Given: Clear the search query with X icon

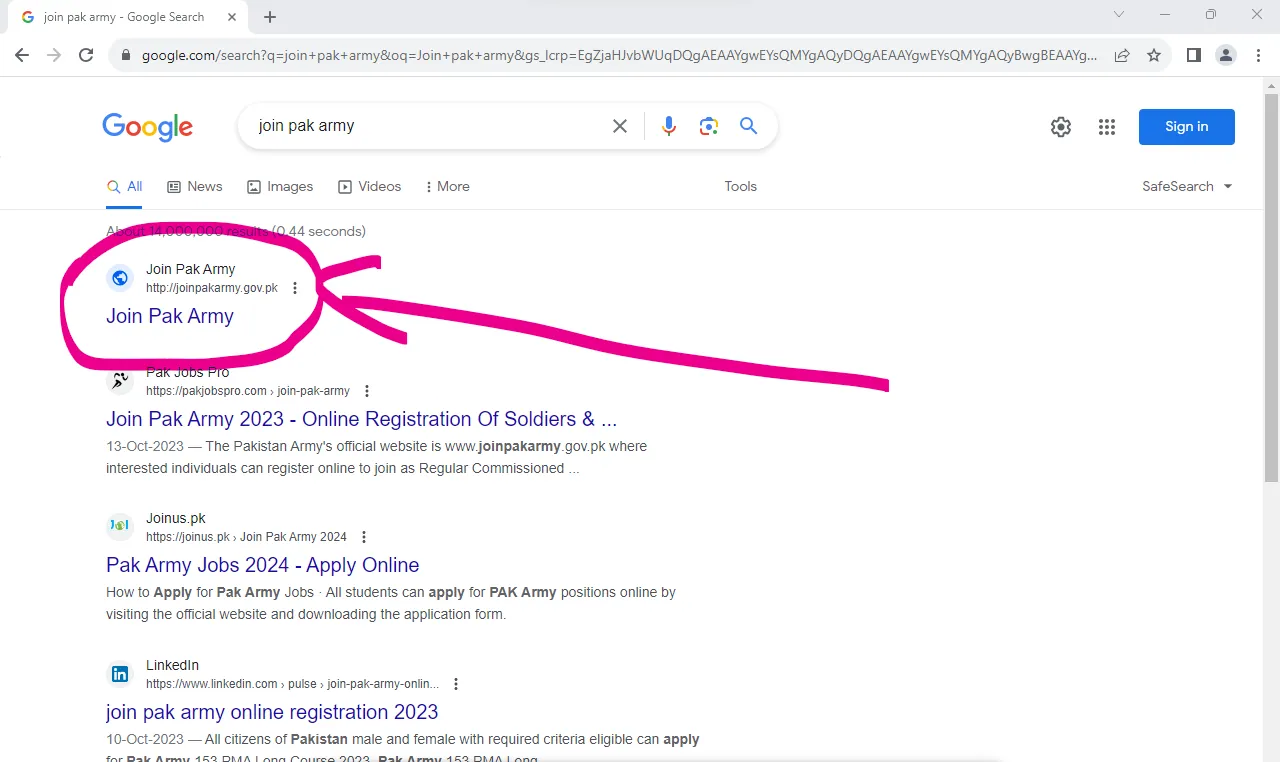Looking at the screenshot, I should tap(620, 126).
